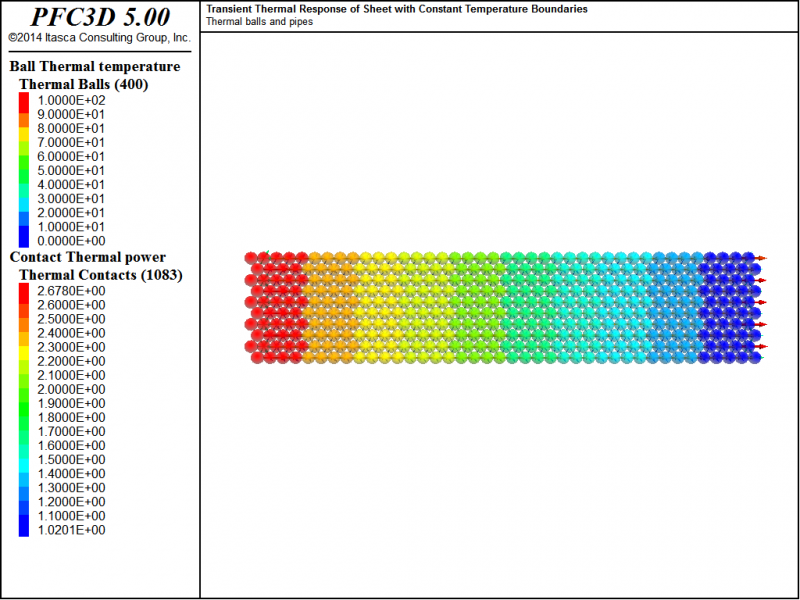Click the 1.9000E+00 power value
This screenshot has width=800, height=600.
tap(71, 403)
